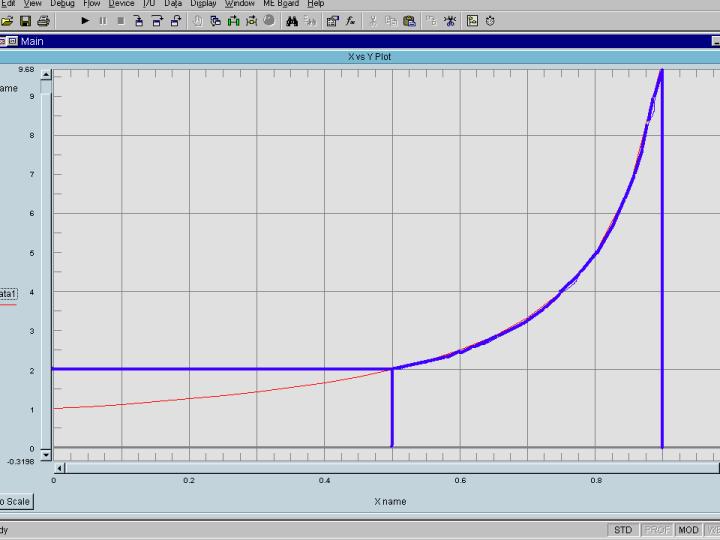This screenshot has width=720, height=540.
Task: Open the Display menu
Action: (x=203, y=4)
